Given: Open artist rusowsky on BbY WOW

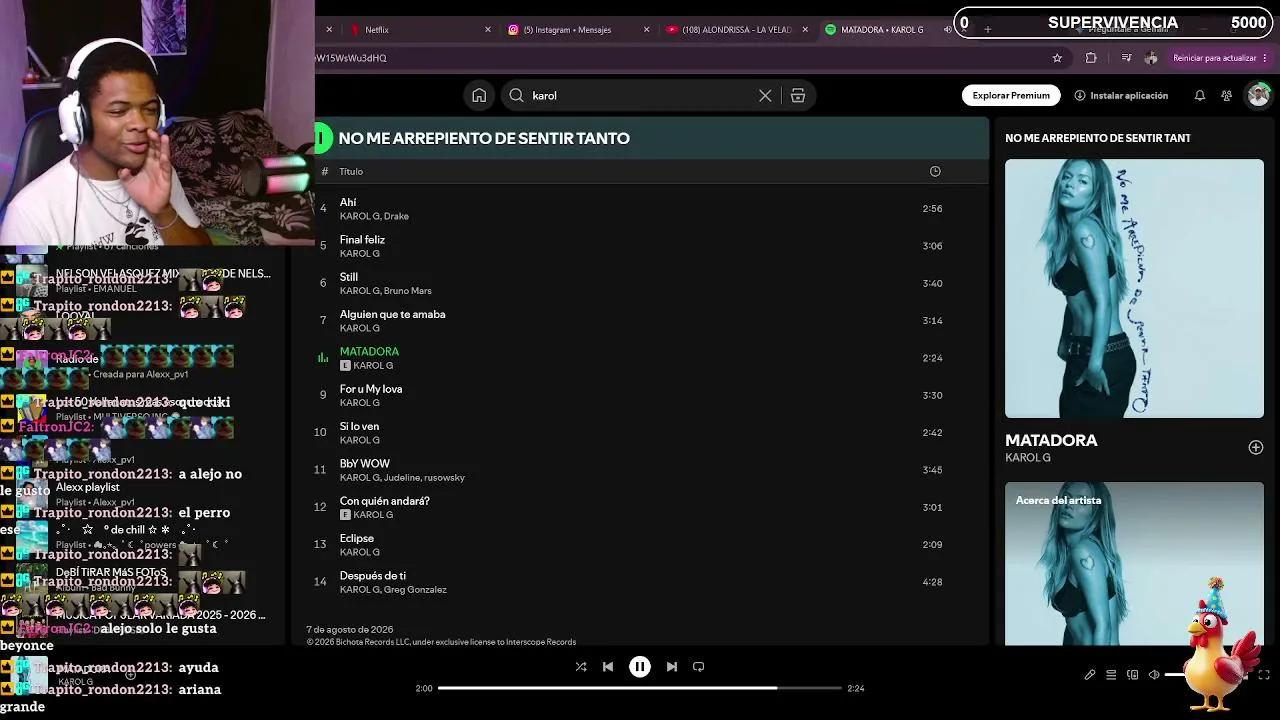Looking at the screenshot, I should [x=445, y=478].
